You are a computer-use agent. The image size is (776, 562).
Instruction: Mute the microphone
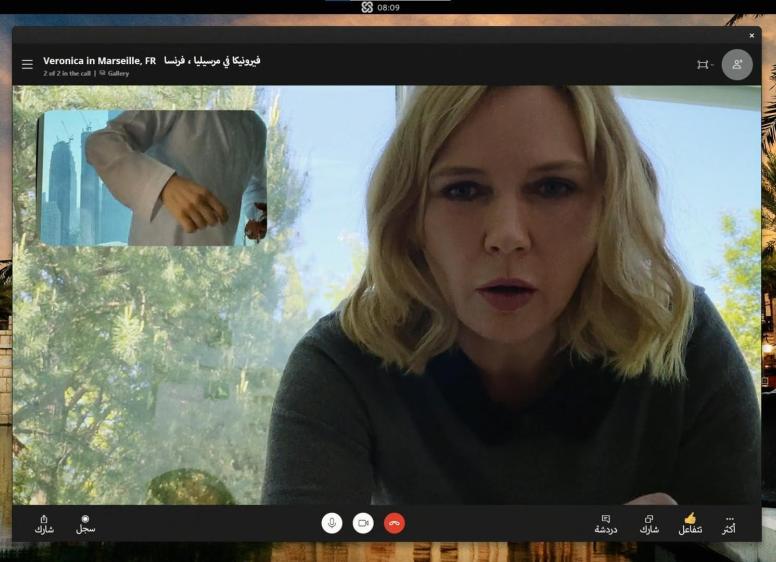[332, 523]
